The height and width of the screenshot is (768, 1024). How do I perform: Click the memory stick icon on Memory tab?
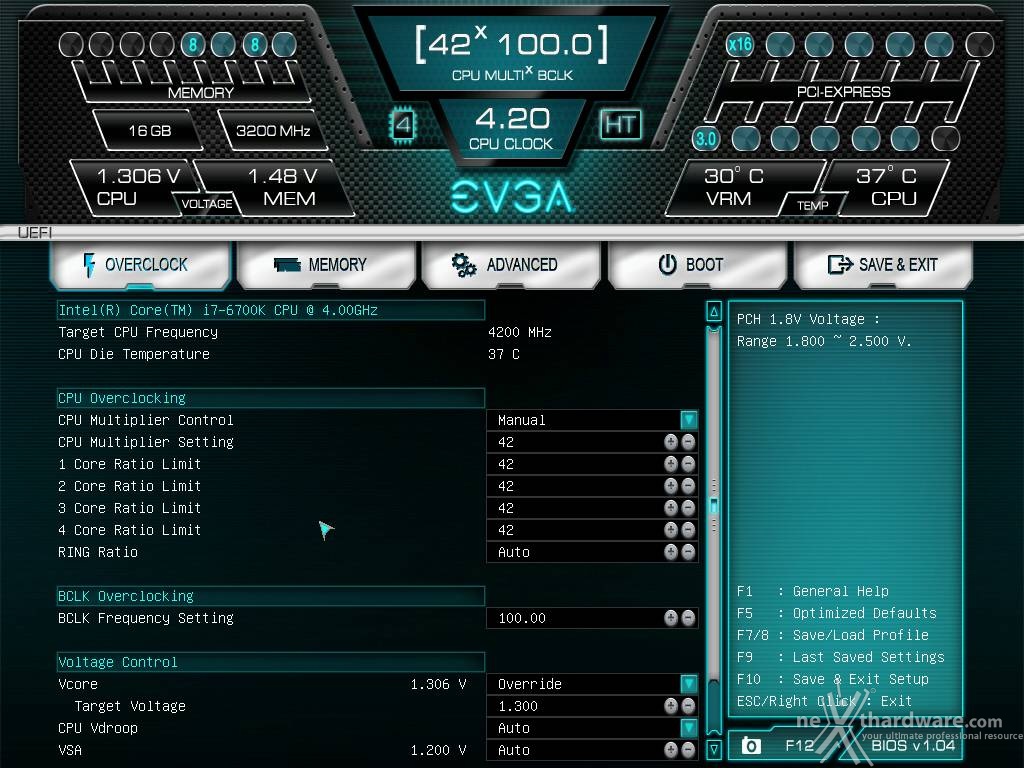point(287,265)
